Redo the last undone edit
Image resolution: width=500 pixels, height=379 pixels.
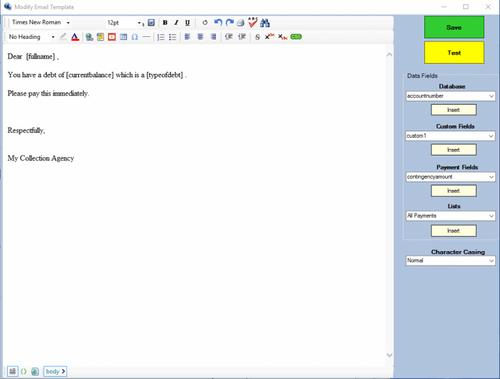tap(229, 23)
